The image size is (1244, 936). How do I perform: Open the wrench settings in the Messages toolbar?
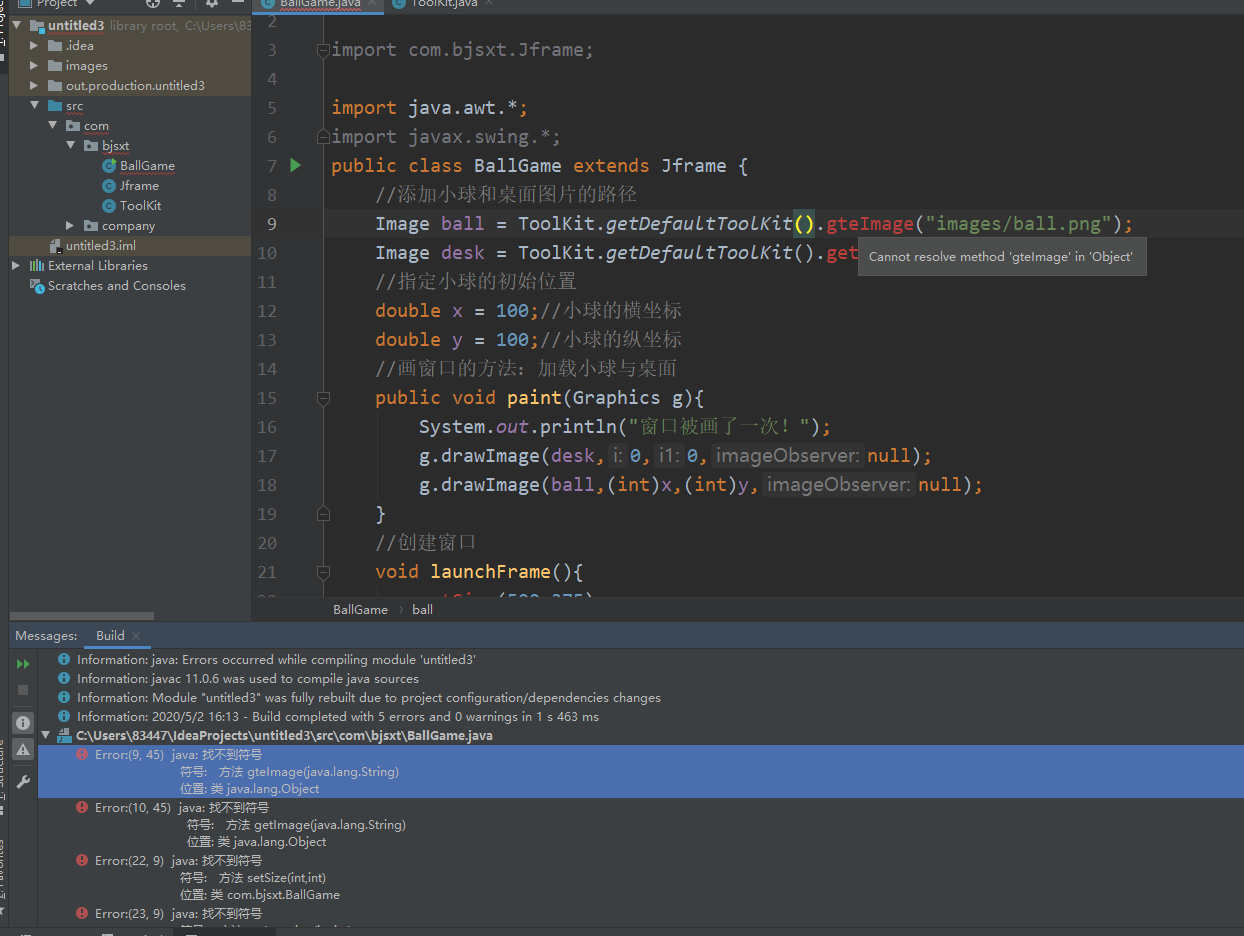click(23, 782)
